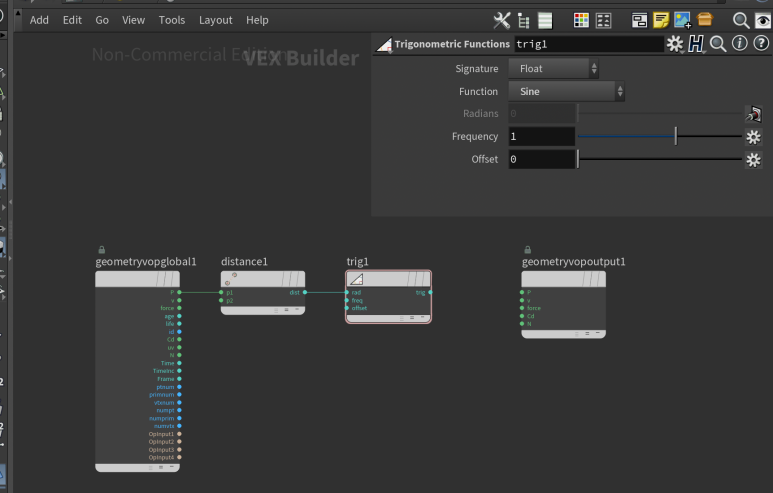The height and width of the screenshot is (493, 773).
Task: Switch to tree view icon in toolbar
Action: 524,20
